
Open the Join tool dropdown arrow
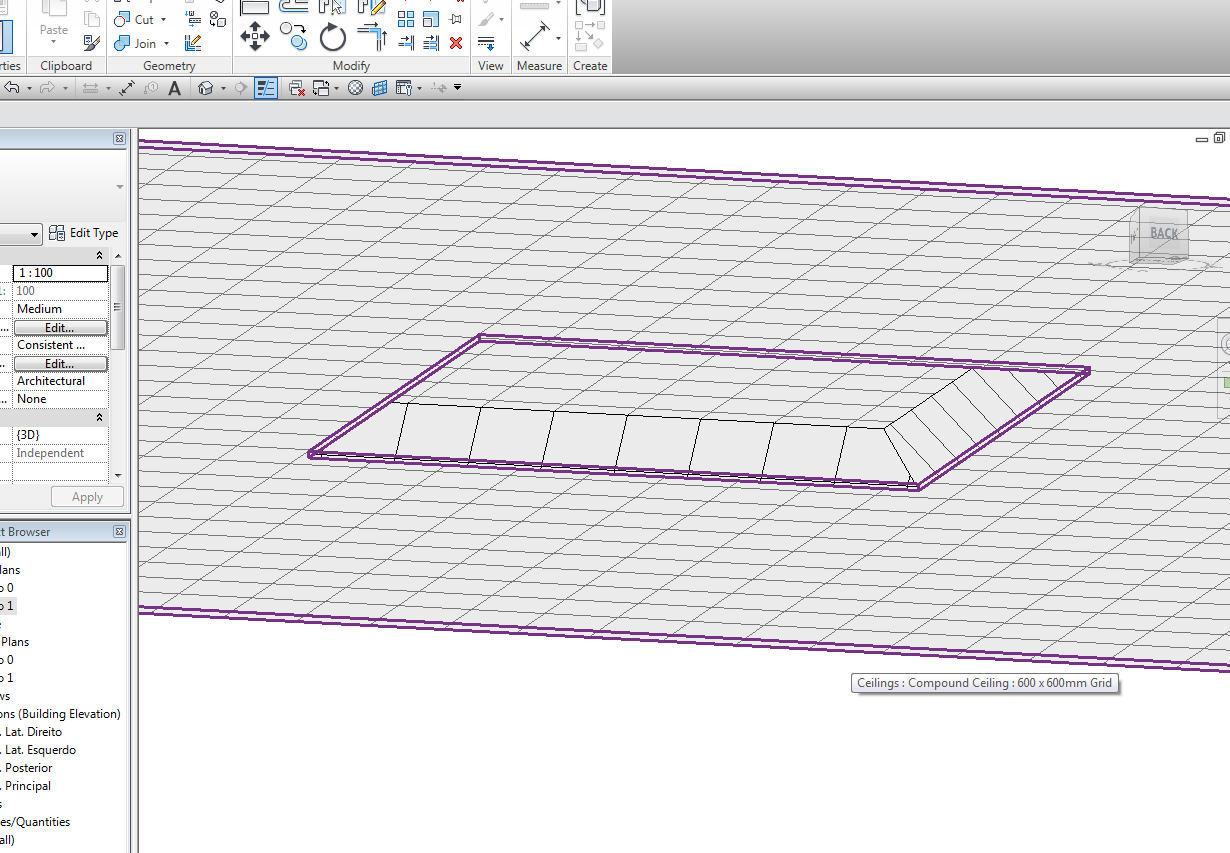click(x=167, y=44)
